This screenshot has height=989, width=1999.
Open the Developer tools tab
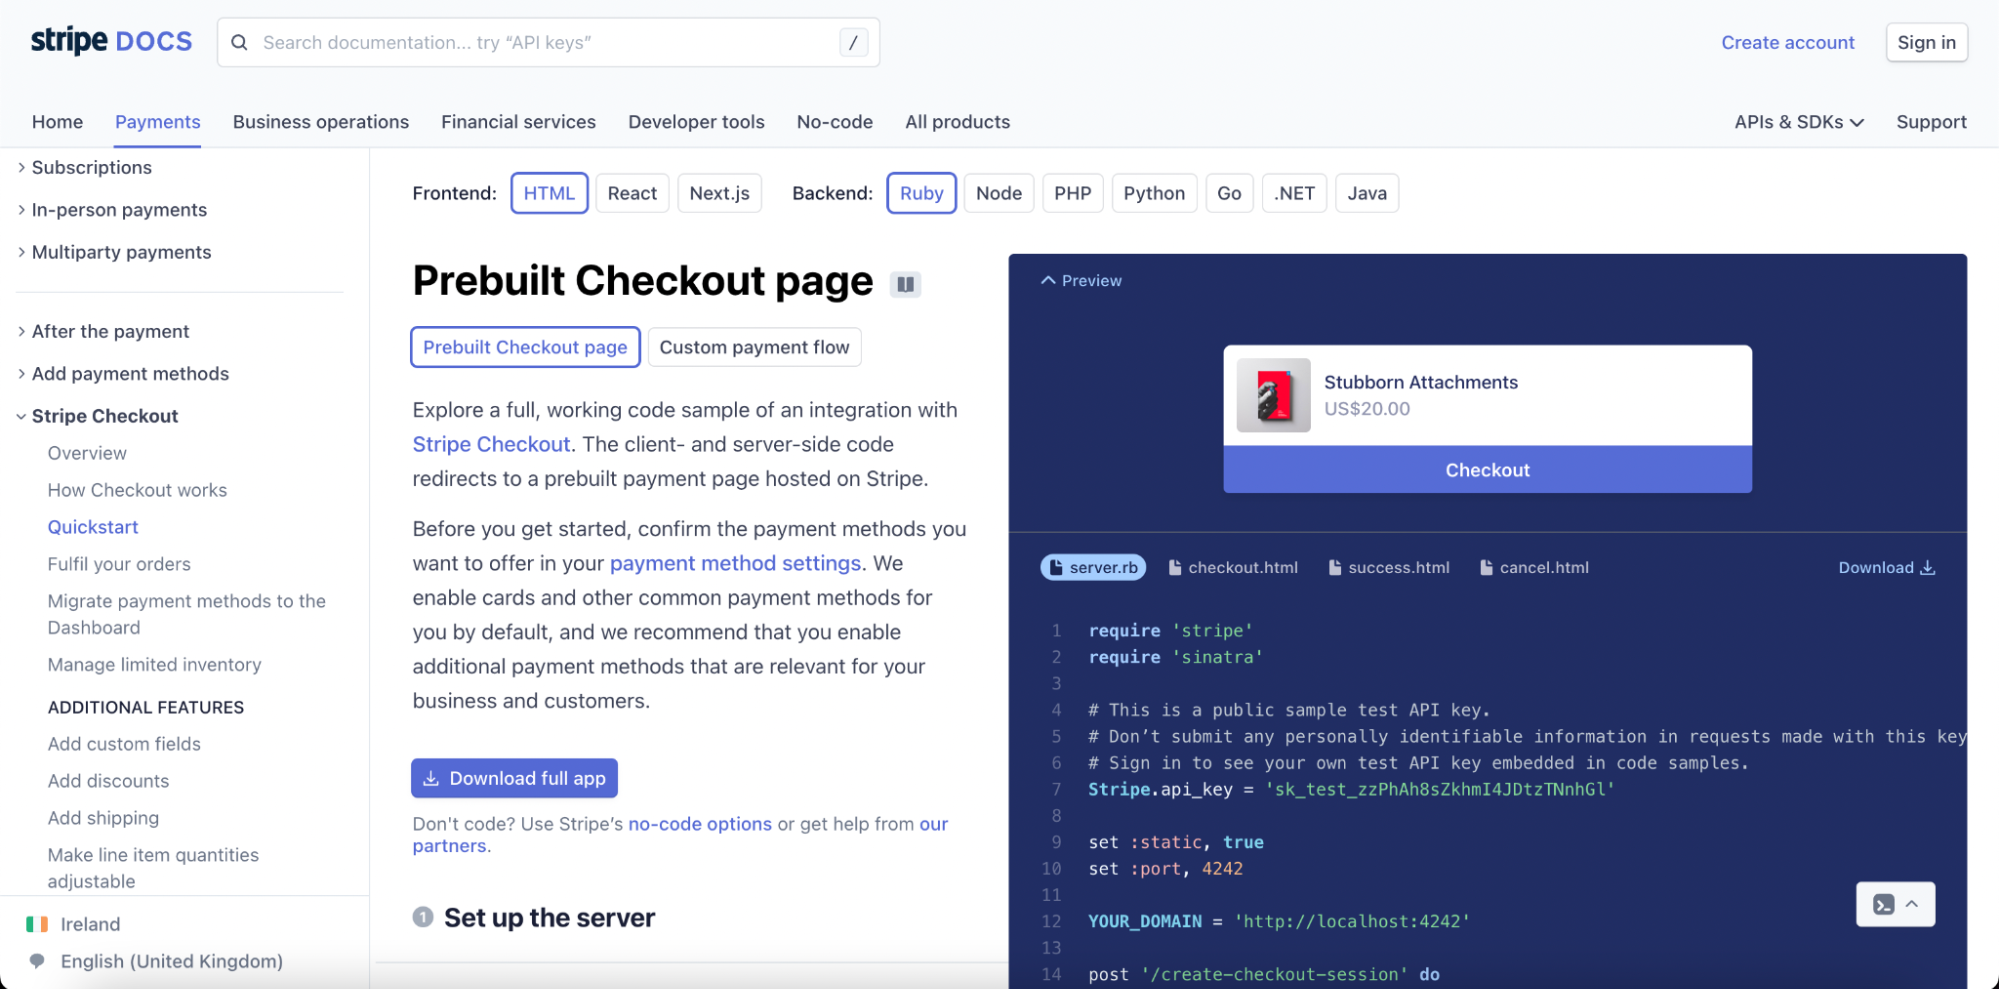click(x=696, y=122)
